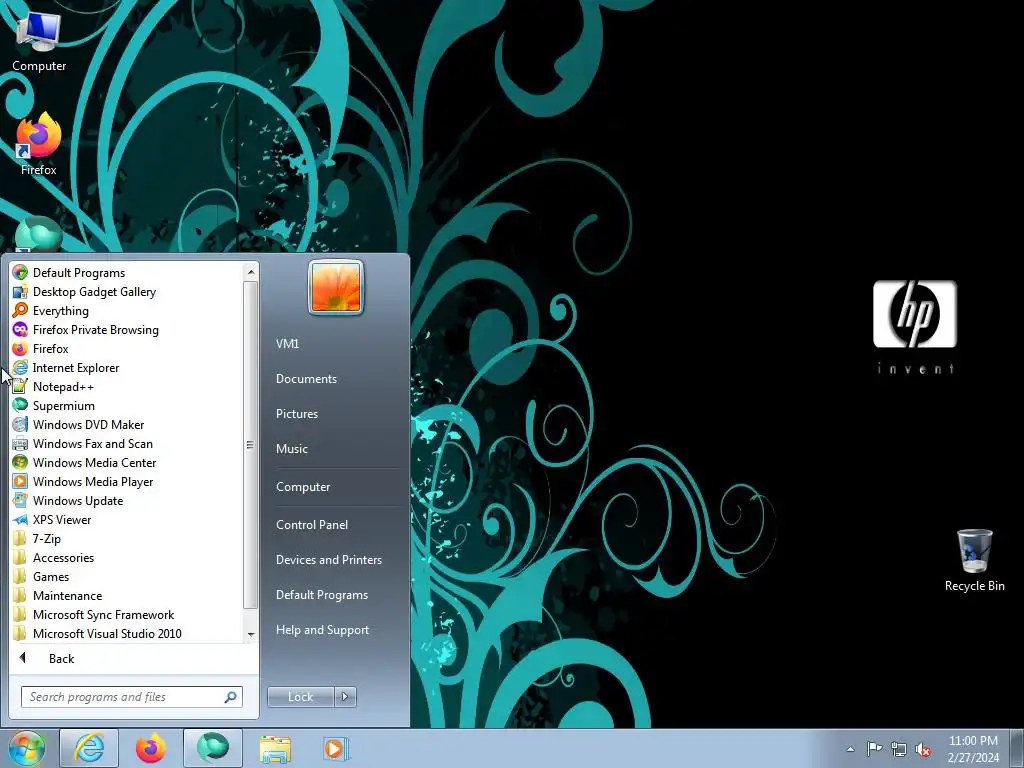
Task: Open the shutdown options arrow beside Lock
Action: tap(345, 697)
